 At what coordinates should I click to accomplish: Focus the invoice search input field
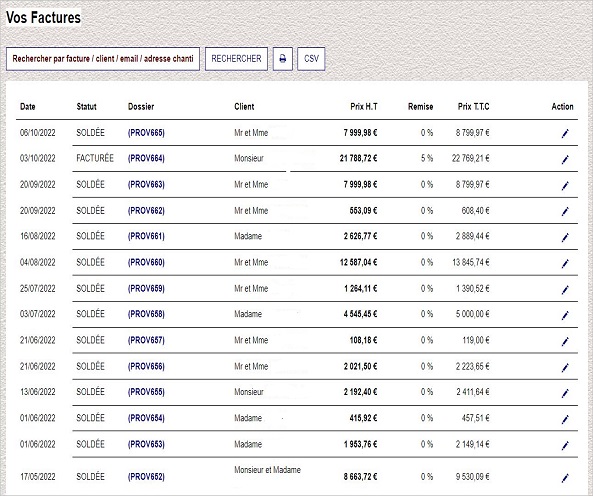pos(103,59)
